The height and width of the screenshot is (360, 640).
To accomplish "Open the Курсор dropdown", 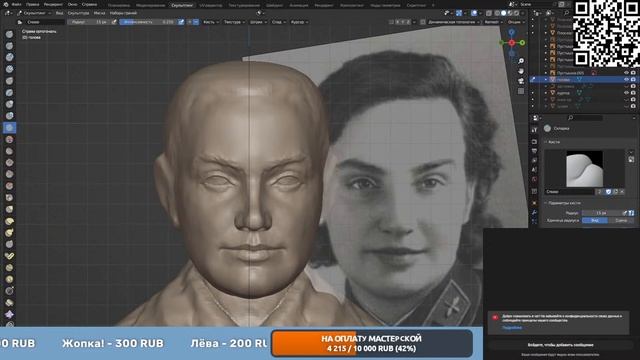I will pyautogui.click(x=299, y=22).
